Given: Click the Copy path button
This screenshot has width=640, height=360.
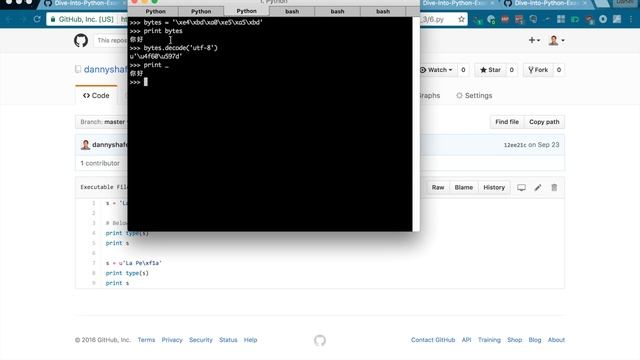Looking at the screenshot, I should coord(544,122).
